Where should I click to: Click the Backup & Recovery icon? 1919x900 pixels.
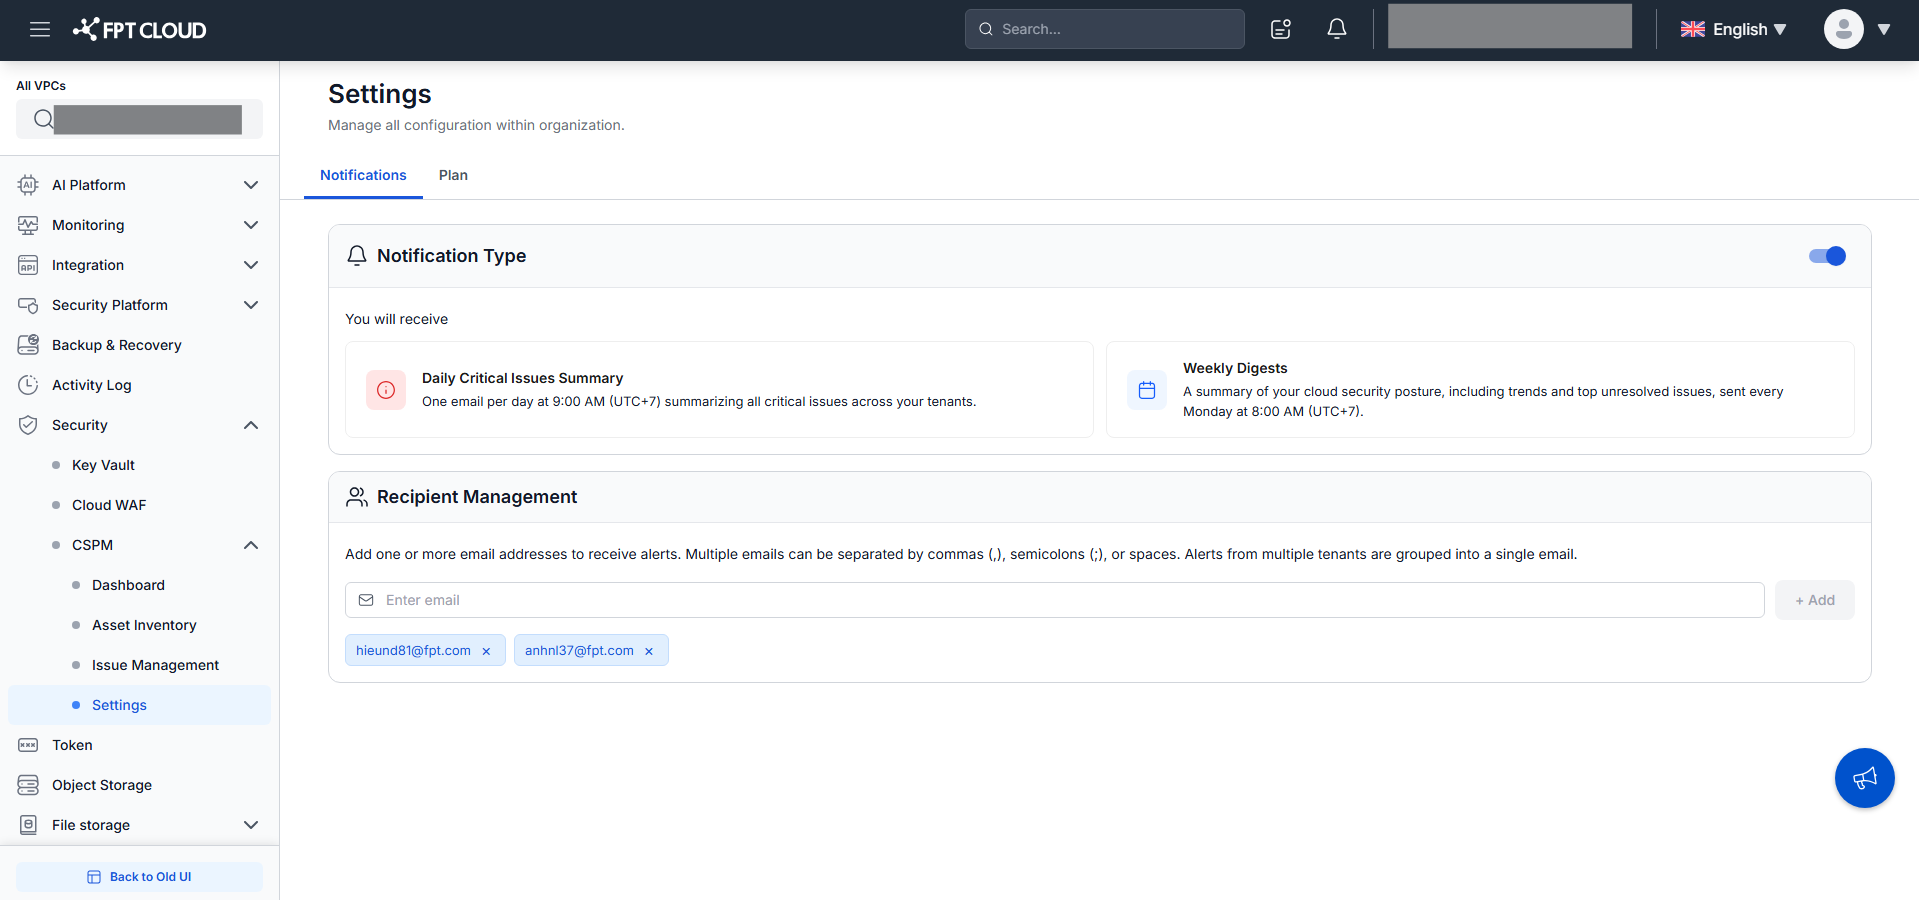tap(28, 345)
